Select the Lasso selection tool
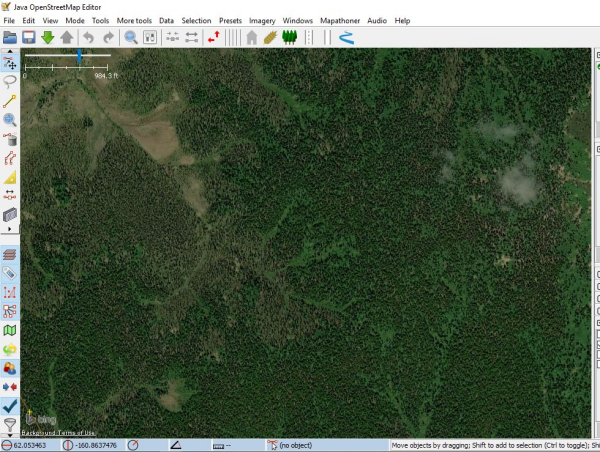 (10, 82)
